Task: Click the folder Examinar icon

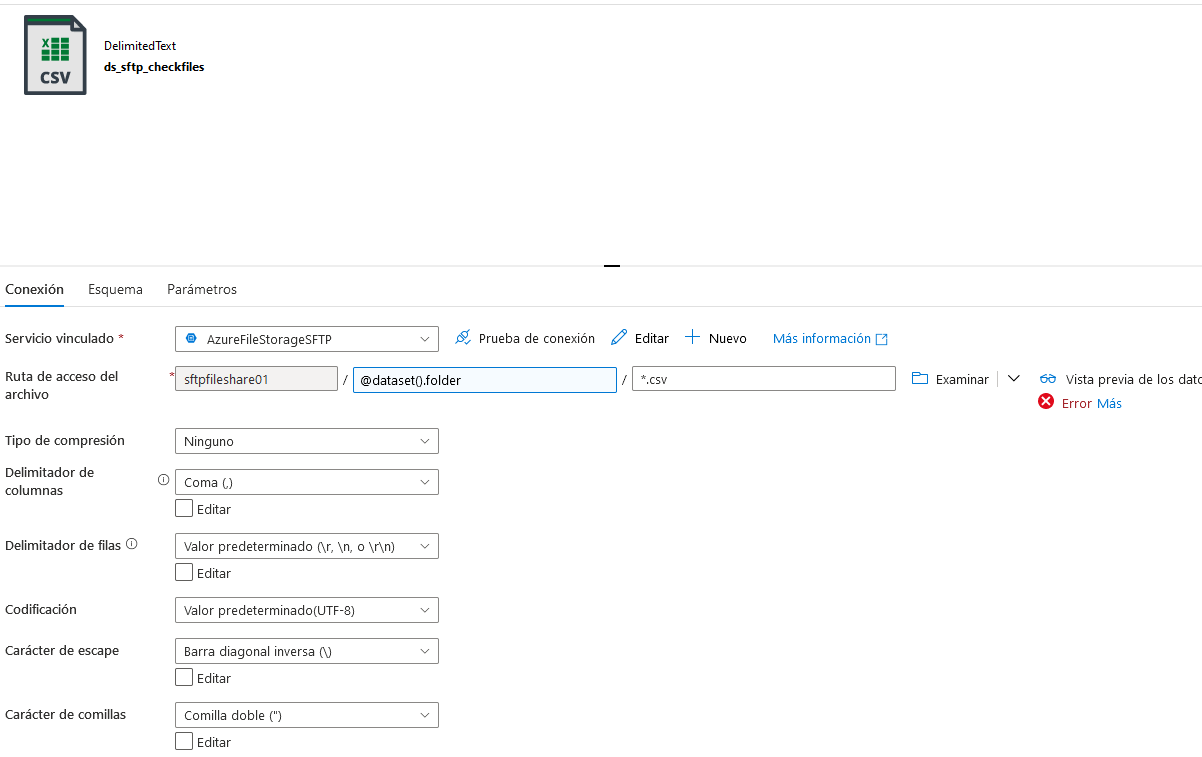Action: [920, 379]
